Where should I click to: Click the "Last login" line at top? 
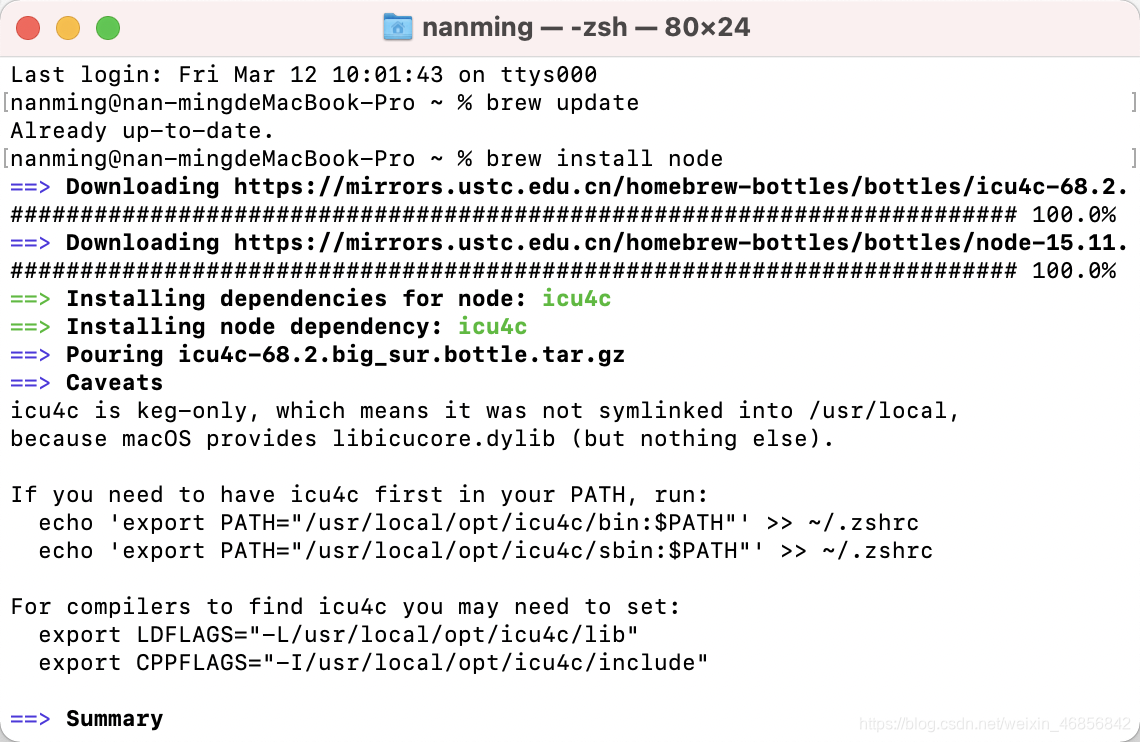tap(303, 75)
